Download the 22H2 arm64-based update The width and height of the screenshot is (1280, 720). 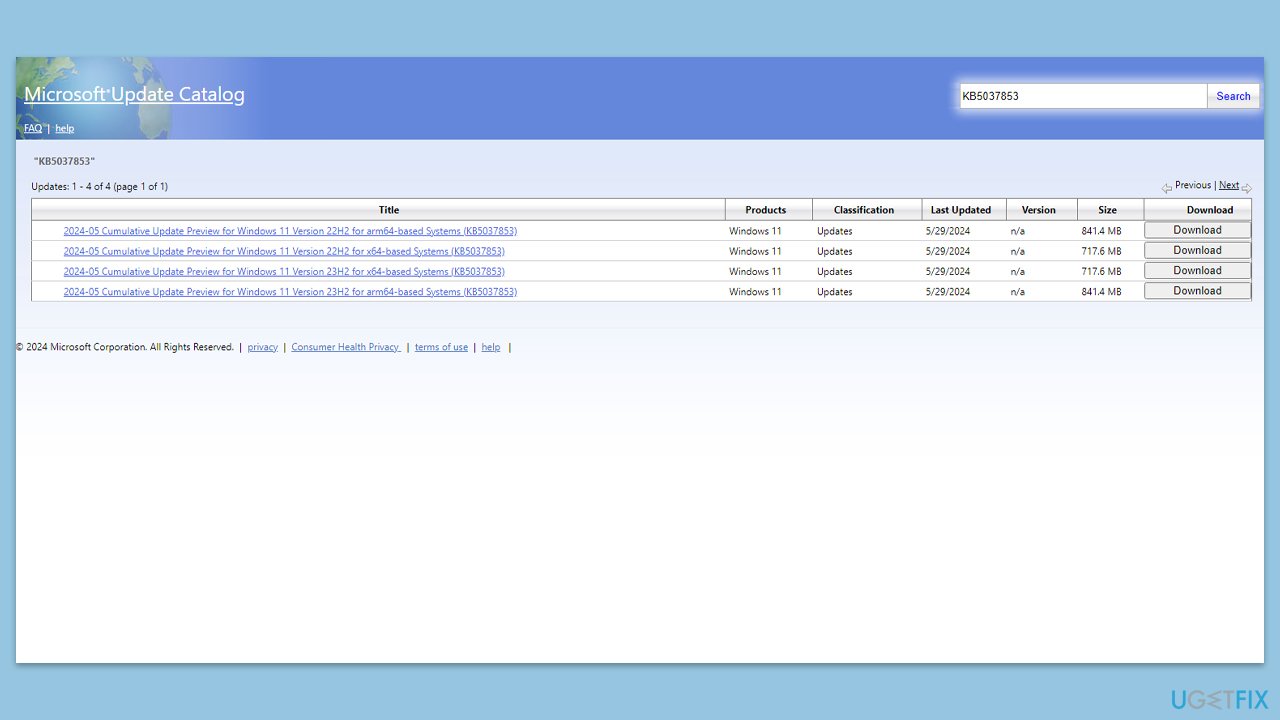coord(1197,230)
